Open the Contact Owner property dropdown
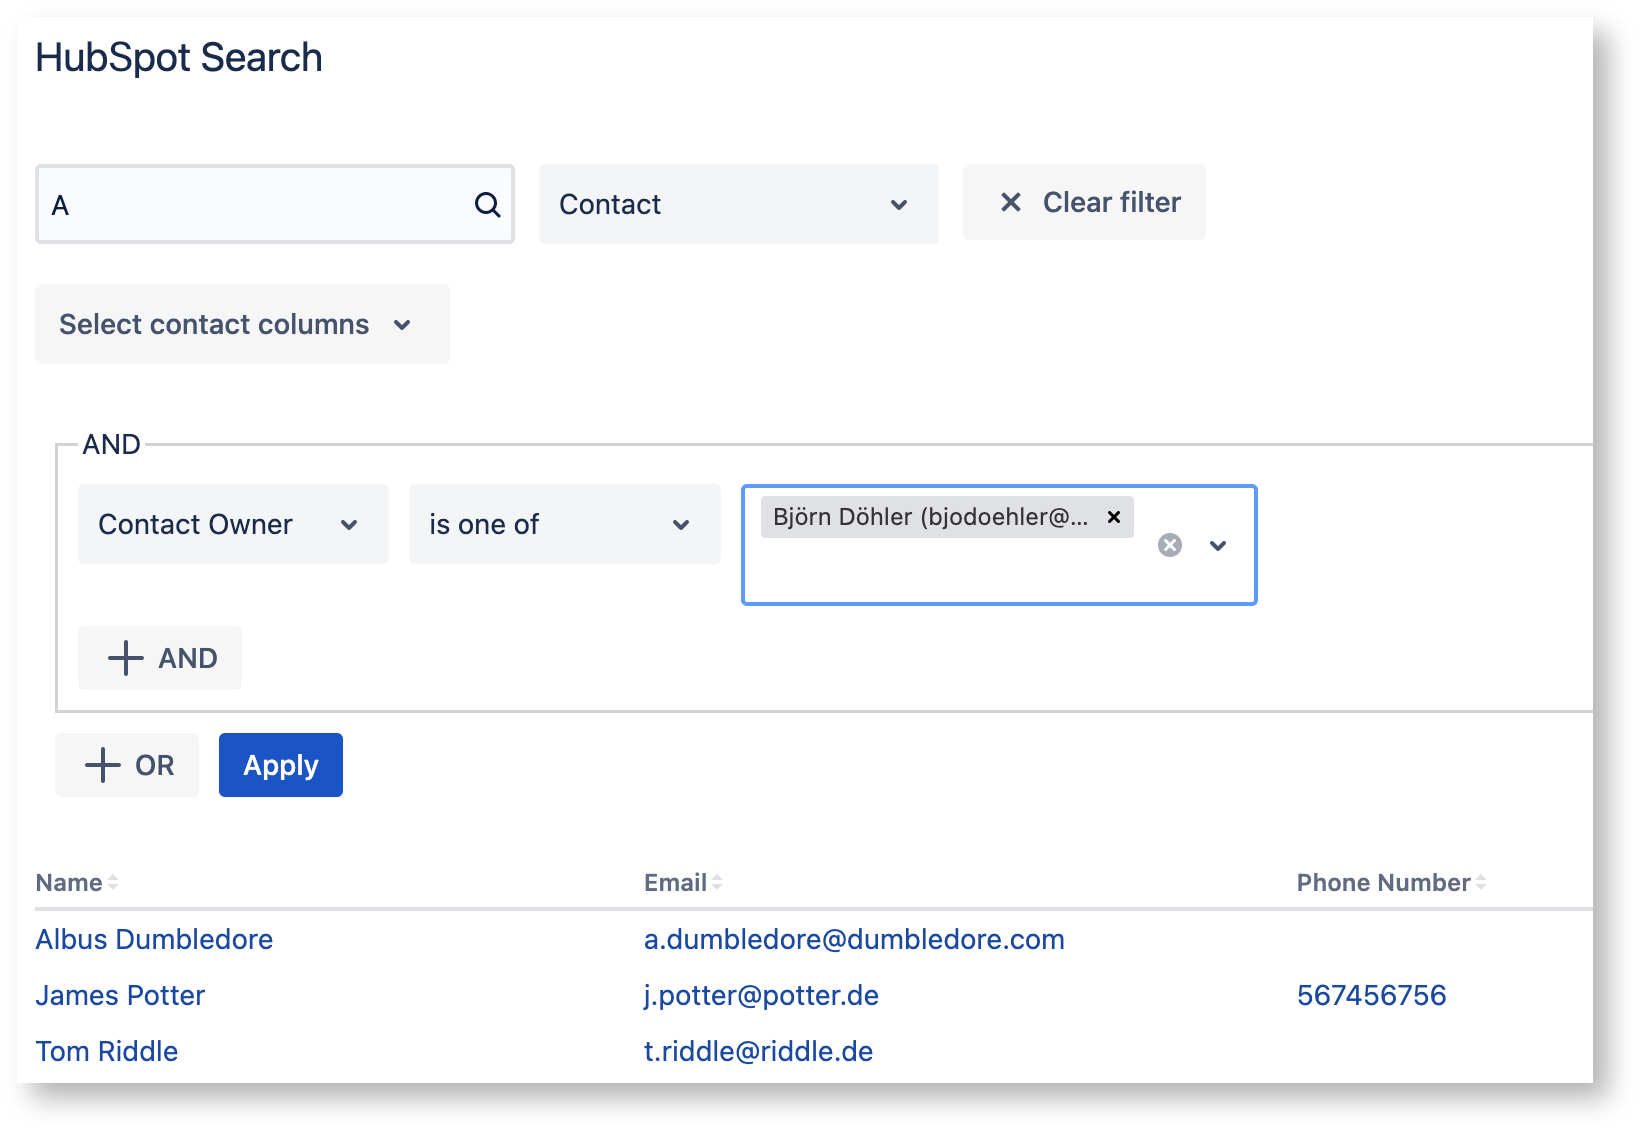This screenshot has width=1641, height=1131. (x=233, y=524)
